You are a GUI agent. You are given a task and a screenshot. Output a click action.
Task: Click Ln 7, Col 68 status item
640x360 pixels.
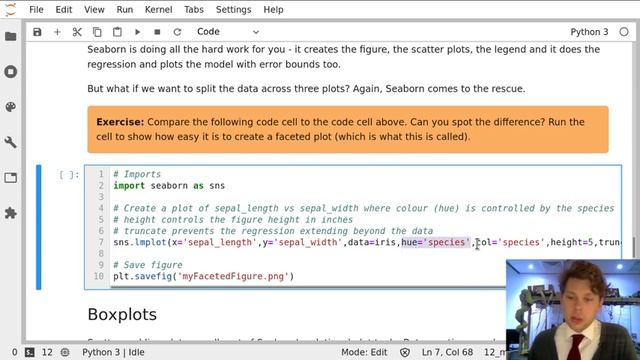pos(447,352)
